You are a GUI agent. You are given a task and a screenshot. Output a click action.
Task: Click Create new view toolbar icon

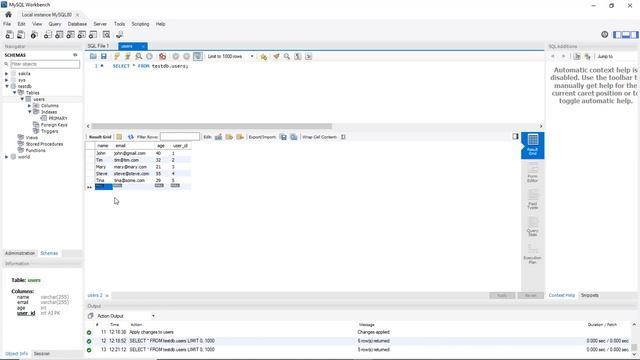click(x=71, y=35)
